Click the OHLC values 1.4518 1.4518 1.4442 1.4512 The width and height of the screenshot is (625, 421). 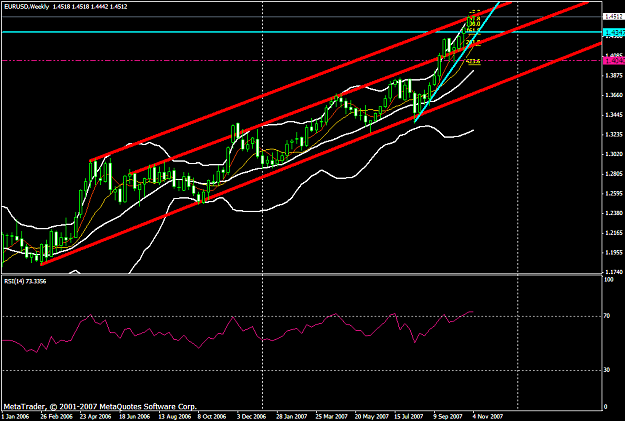pyautogui.click(x=90, y=7)
